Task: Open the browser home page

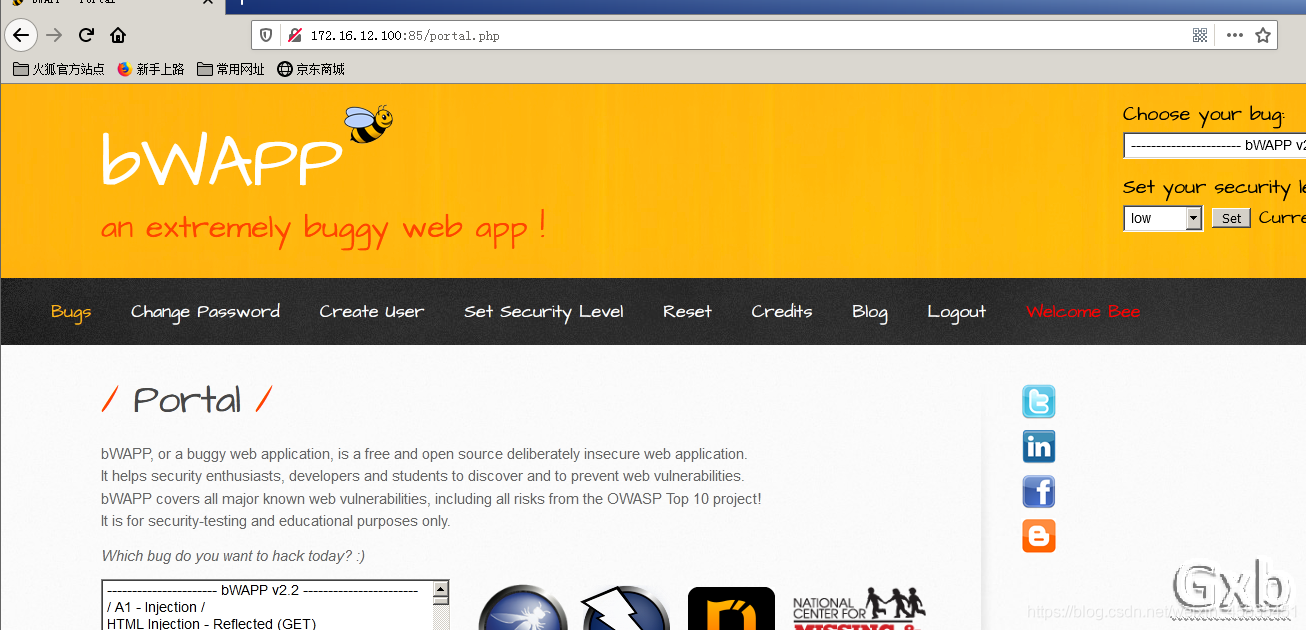Action: click(x=118, y=35)
